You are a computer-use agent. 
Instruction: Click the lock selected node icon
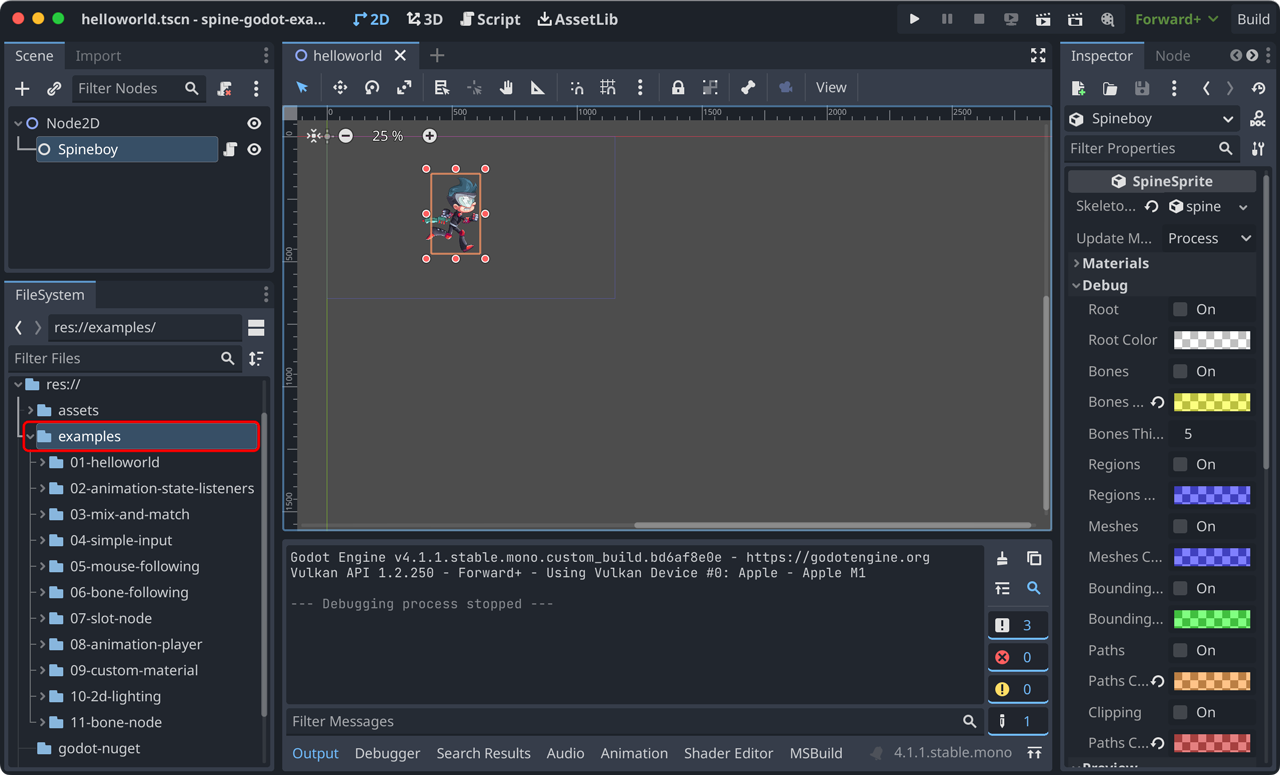tap(678, 88)
